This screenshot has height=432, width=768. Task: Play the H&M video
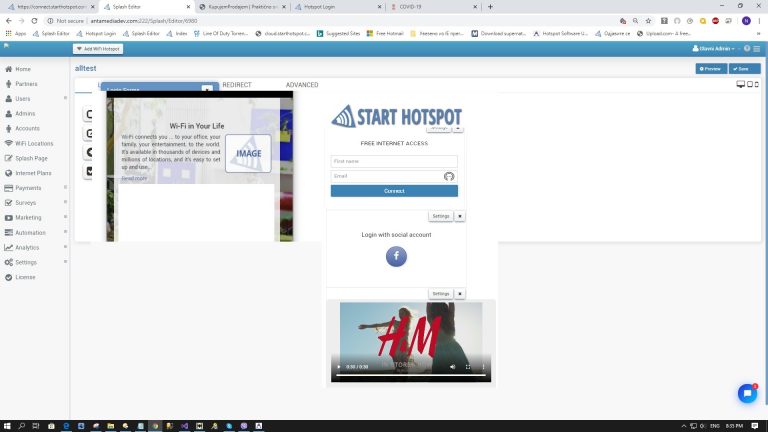pyautogui.click(x=341, y=367)
